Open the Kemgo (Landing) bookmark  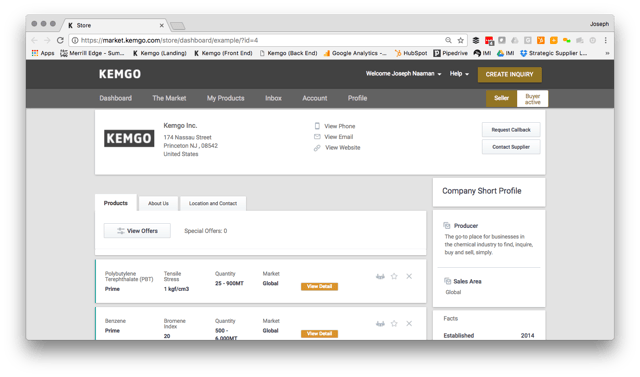159,53
